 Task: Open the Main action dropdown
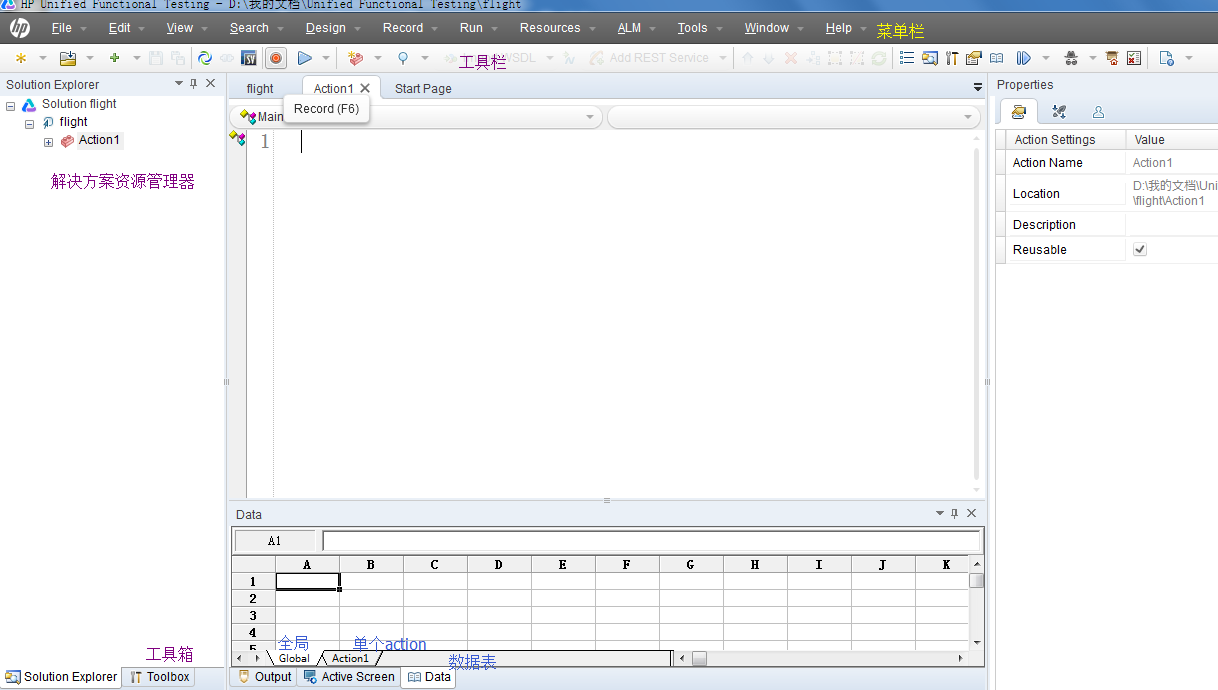pos(590,117)
